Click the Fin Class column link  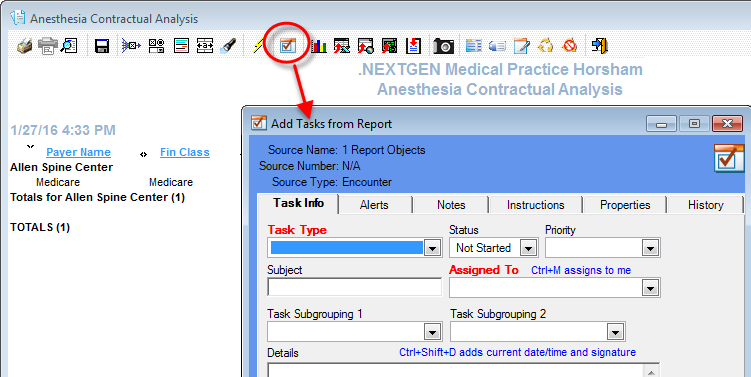click(x=185, y=152)
